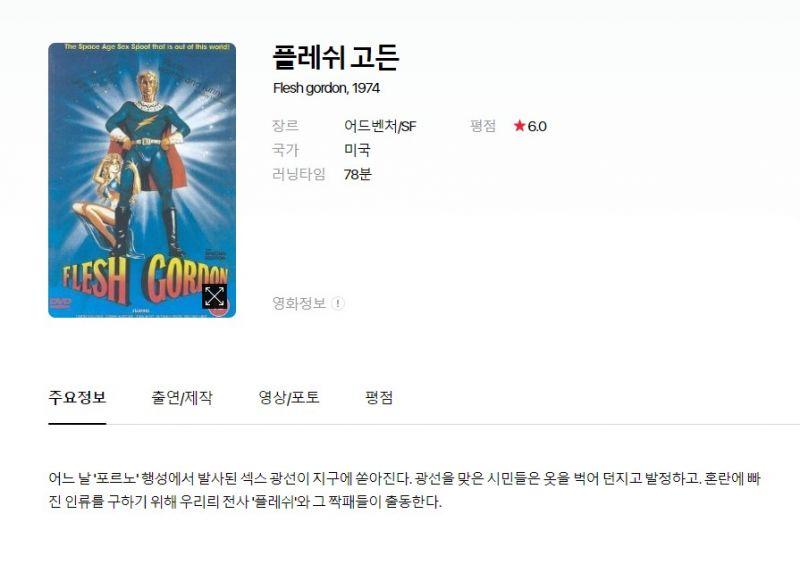800x564 pixels.
Task: Open the Flesh Gordon poster thumbnail
Action: tap(142, 180)
